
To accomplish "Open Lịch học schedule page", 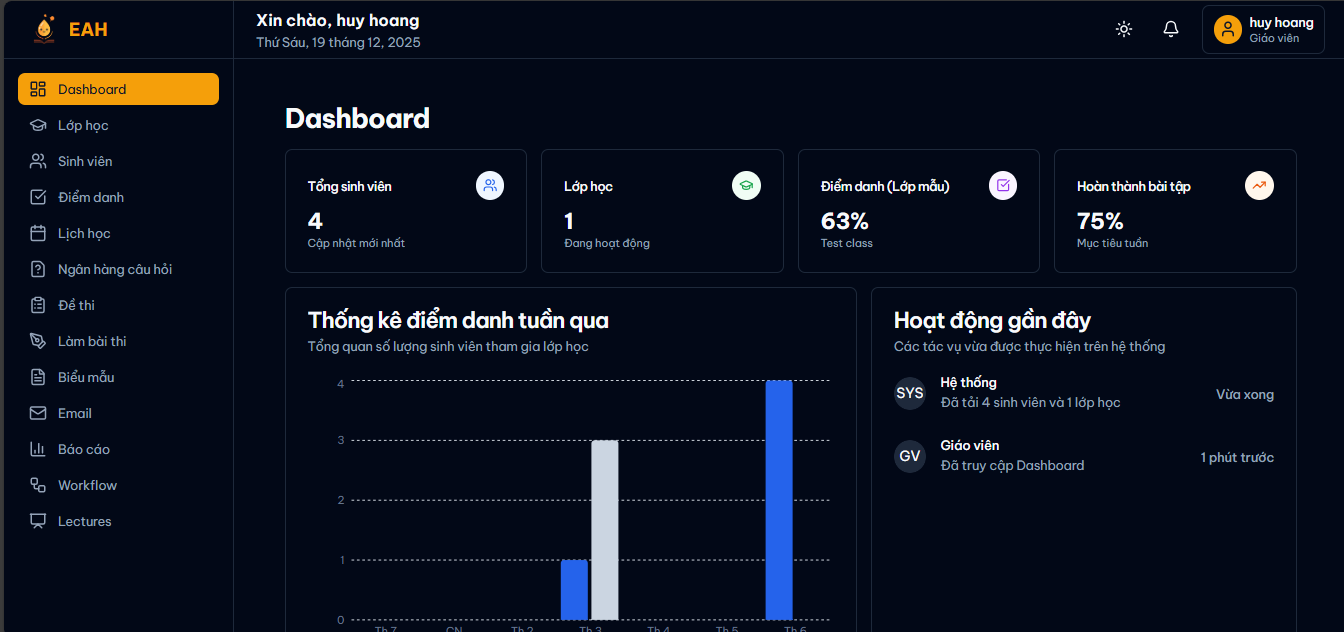I will pyautogui.click(x=118, y=233).
